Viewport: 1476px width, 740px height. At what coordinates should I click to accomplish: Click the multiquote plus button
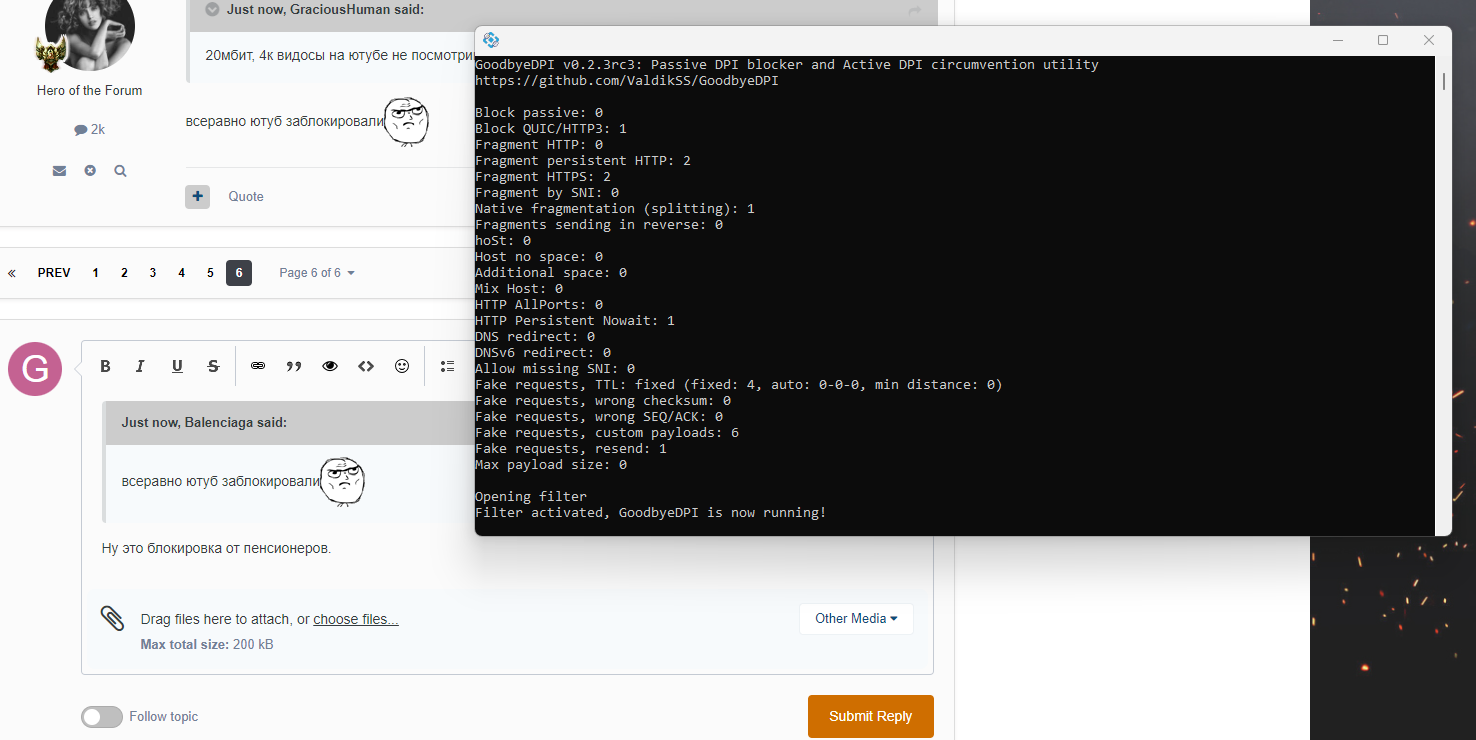(x=197, y=196)
